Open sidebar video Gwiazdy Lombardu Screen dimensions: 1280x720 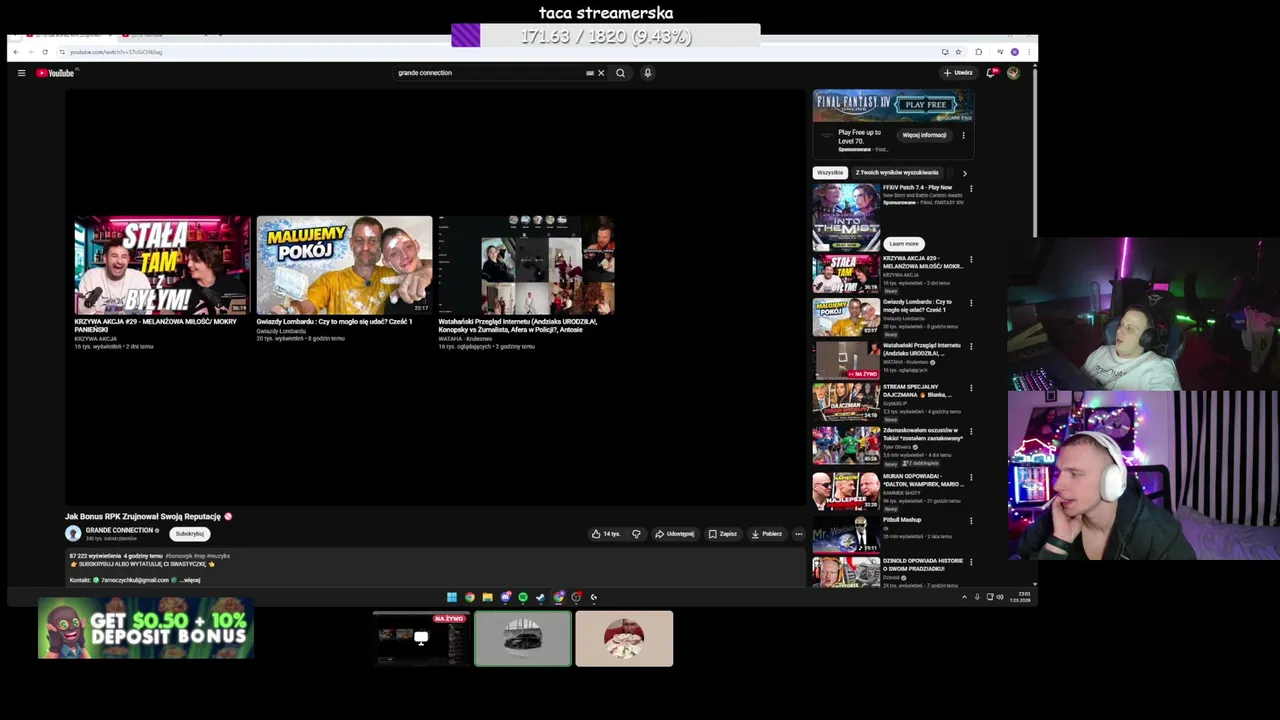(846, 317)
